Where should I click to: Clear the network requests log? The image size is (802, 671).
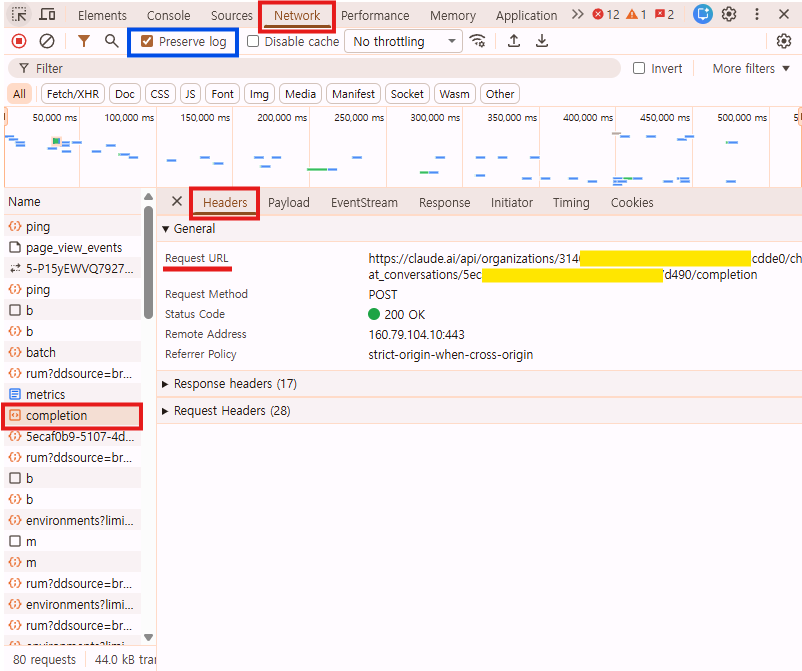(x=45, y=40)
